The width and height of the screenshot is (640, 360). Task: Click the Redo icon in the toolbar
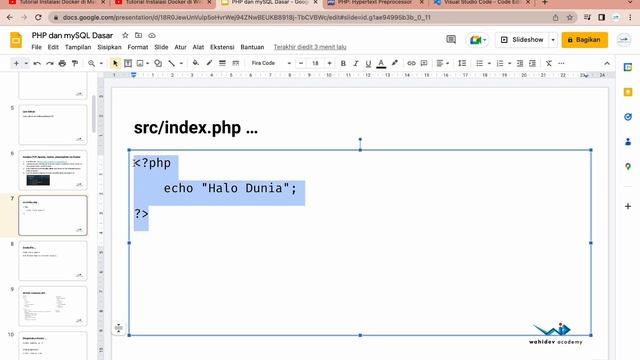point(50,63)
